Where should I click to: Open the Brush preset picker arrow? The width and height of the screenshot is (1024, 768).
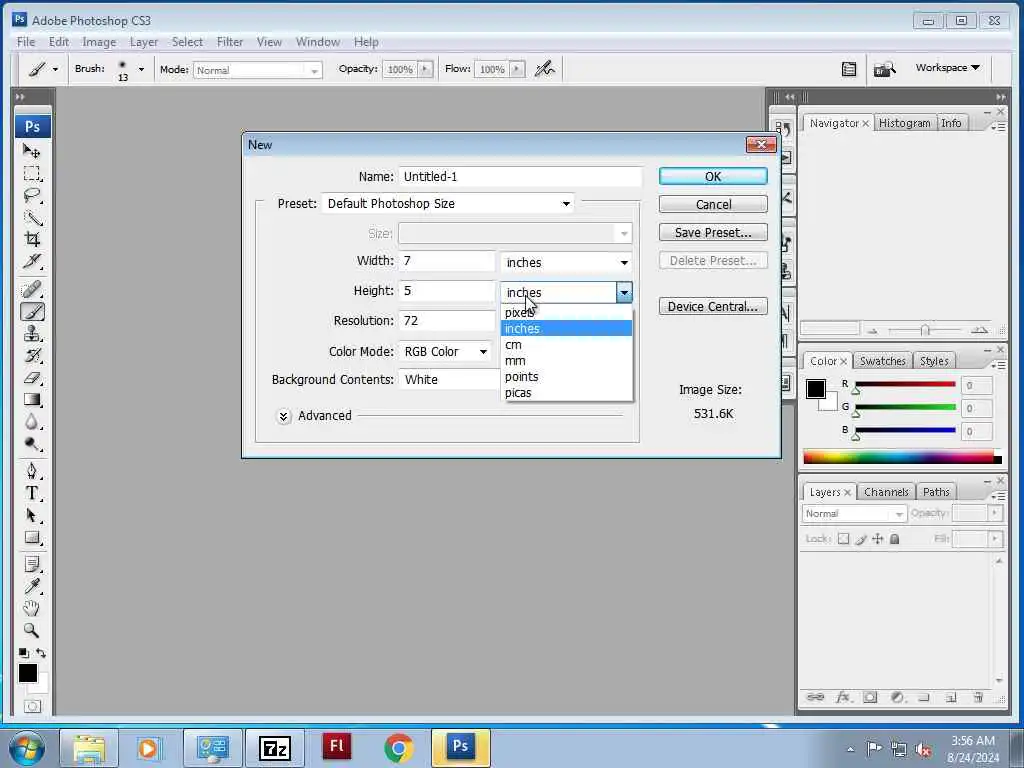(x=141, y=69)
